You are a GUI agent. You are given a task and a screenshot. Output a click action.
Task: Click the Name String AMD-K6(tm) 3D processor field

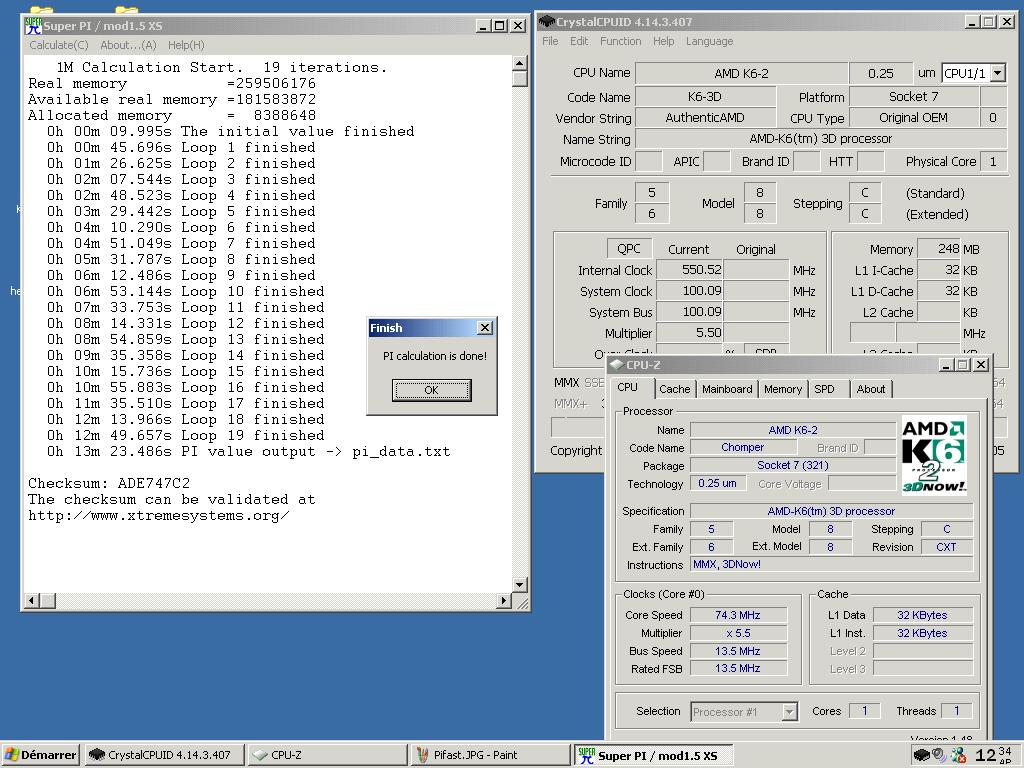[x=821, y=138]
